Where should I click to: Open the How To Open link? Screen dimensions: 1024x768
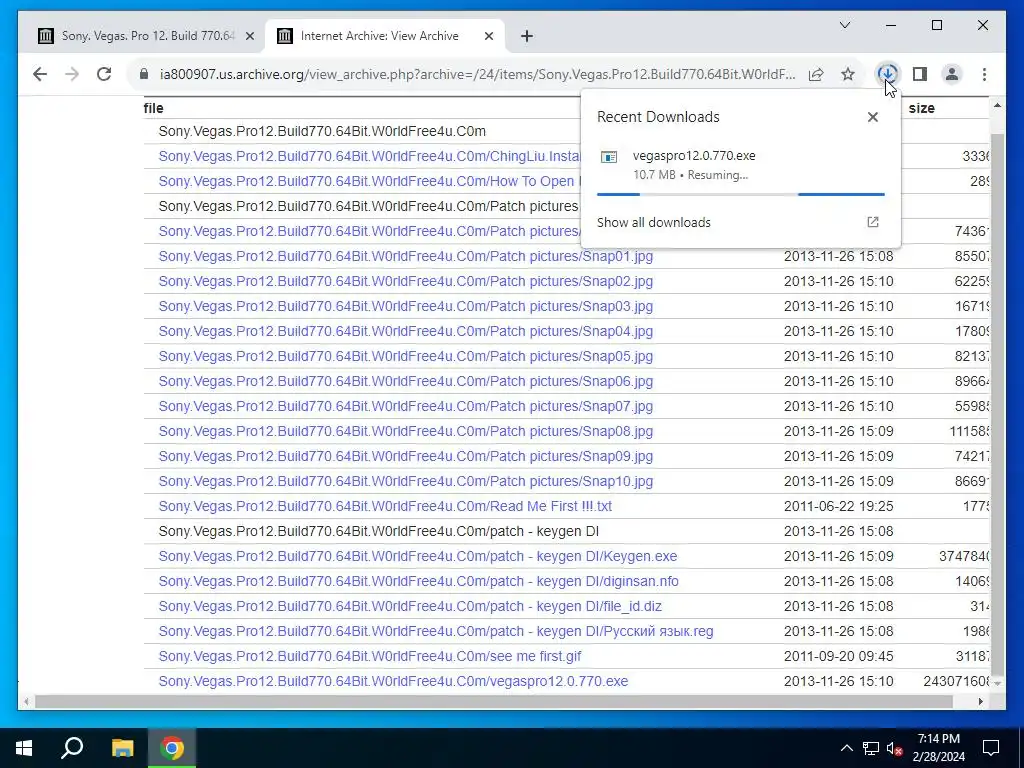(x=370, y=181)
